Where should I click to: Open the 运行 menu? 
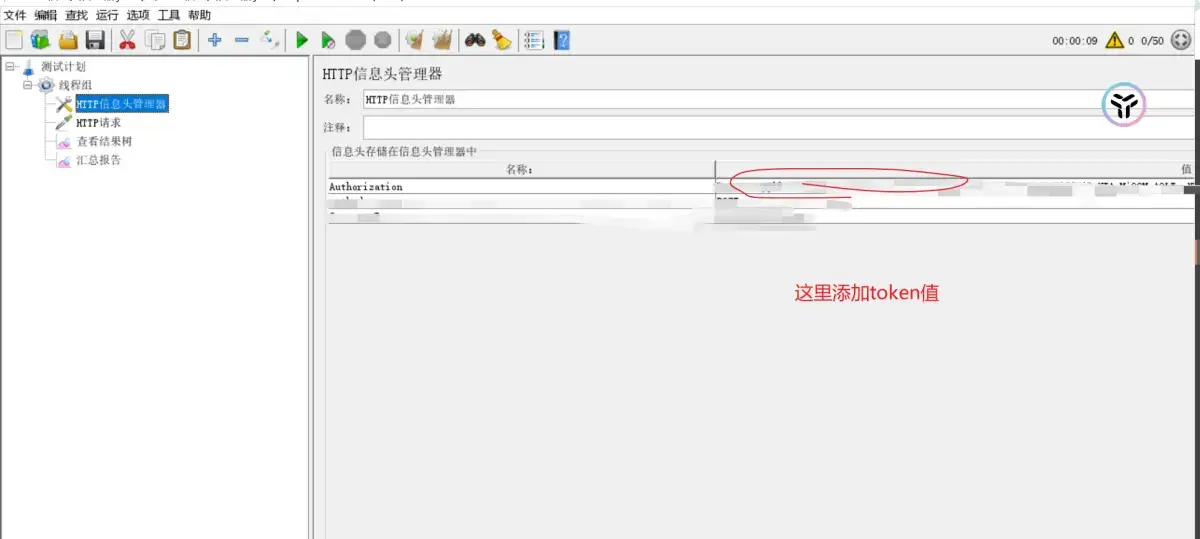pyautogui.click(x=108, y=15)
